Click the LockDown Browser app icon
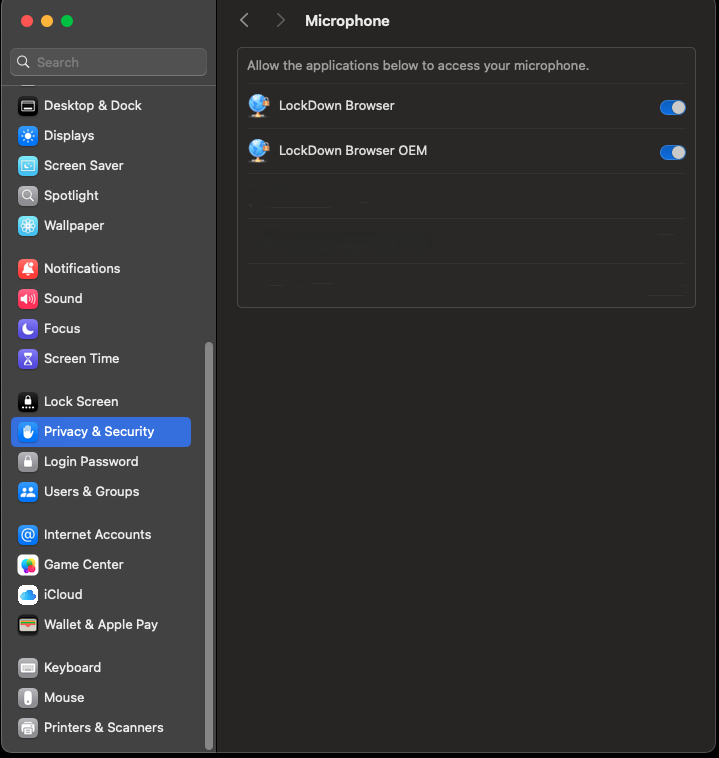Image resolution: width=719 pixels, height=758 pixels. pyautogui.click(x=259, y=106)
